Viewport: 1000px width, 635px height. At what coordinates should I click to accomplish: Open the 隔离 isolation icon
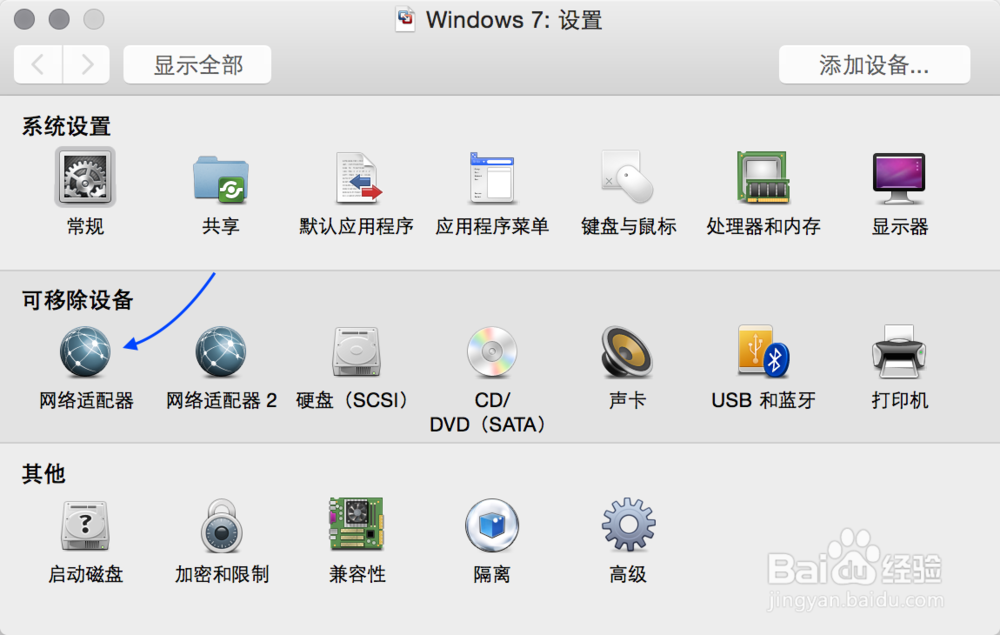tap(492, 525)
